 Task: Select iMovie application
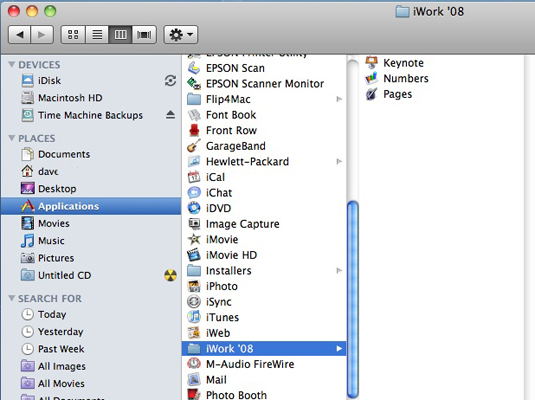point(264,240)
